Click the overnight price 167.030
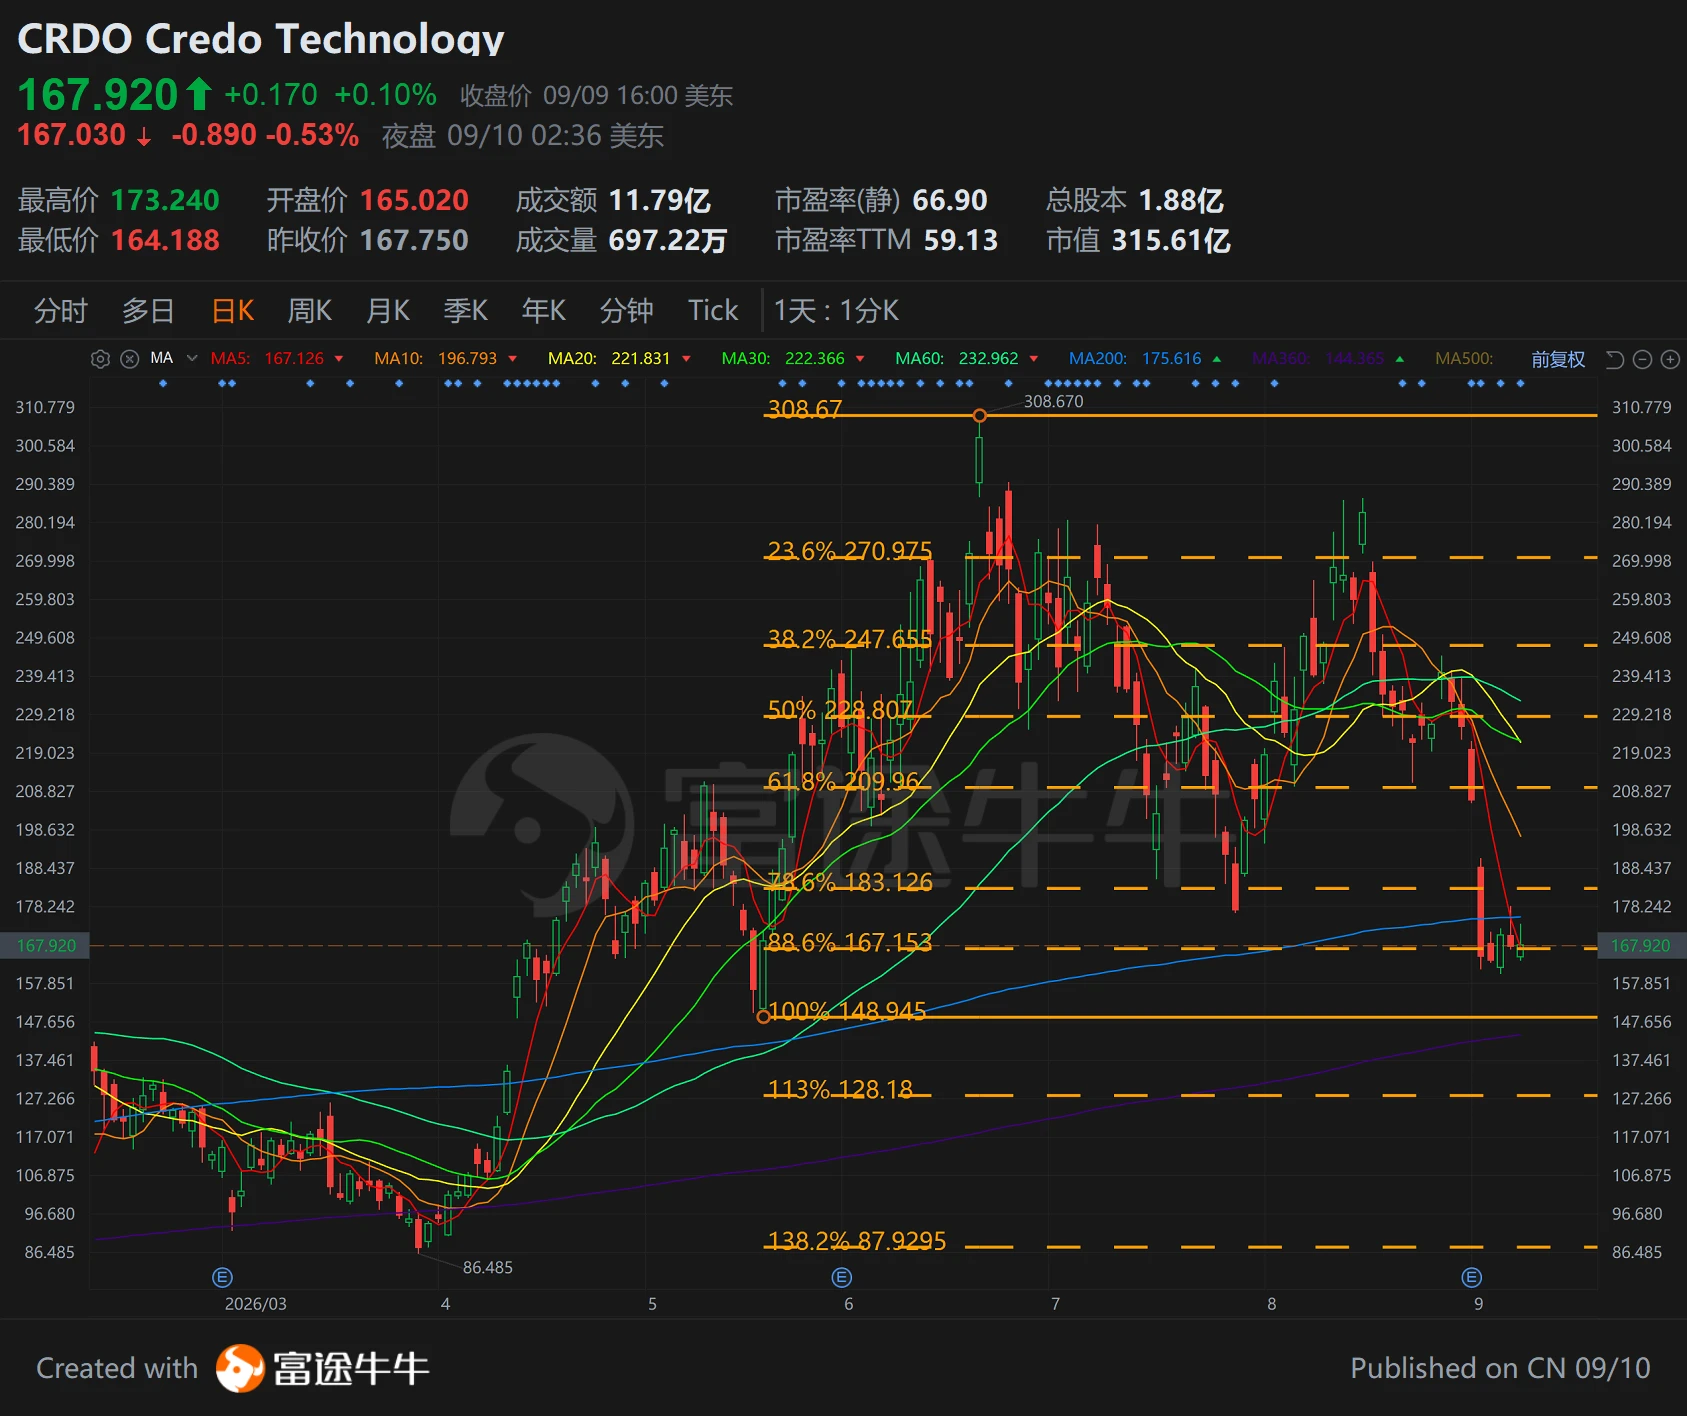 coord(72,135)
